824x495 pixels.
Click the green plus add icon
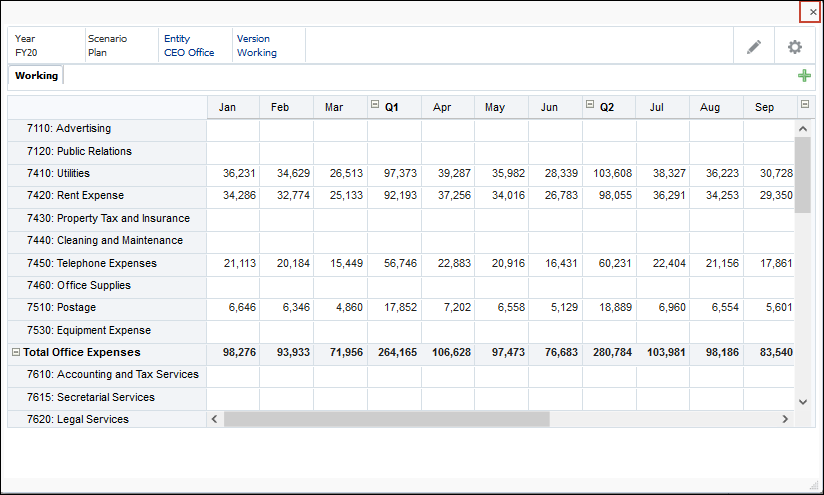(804, 76)
